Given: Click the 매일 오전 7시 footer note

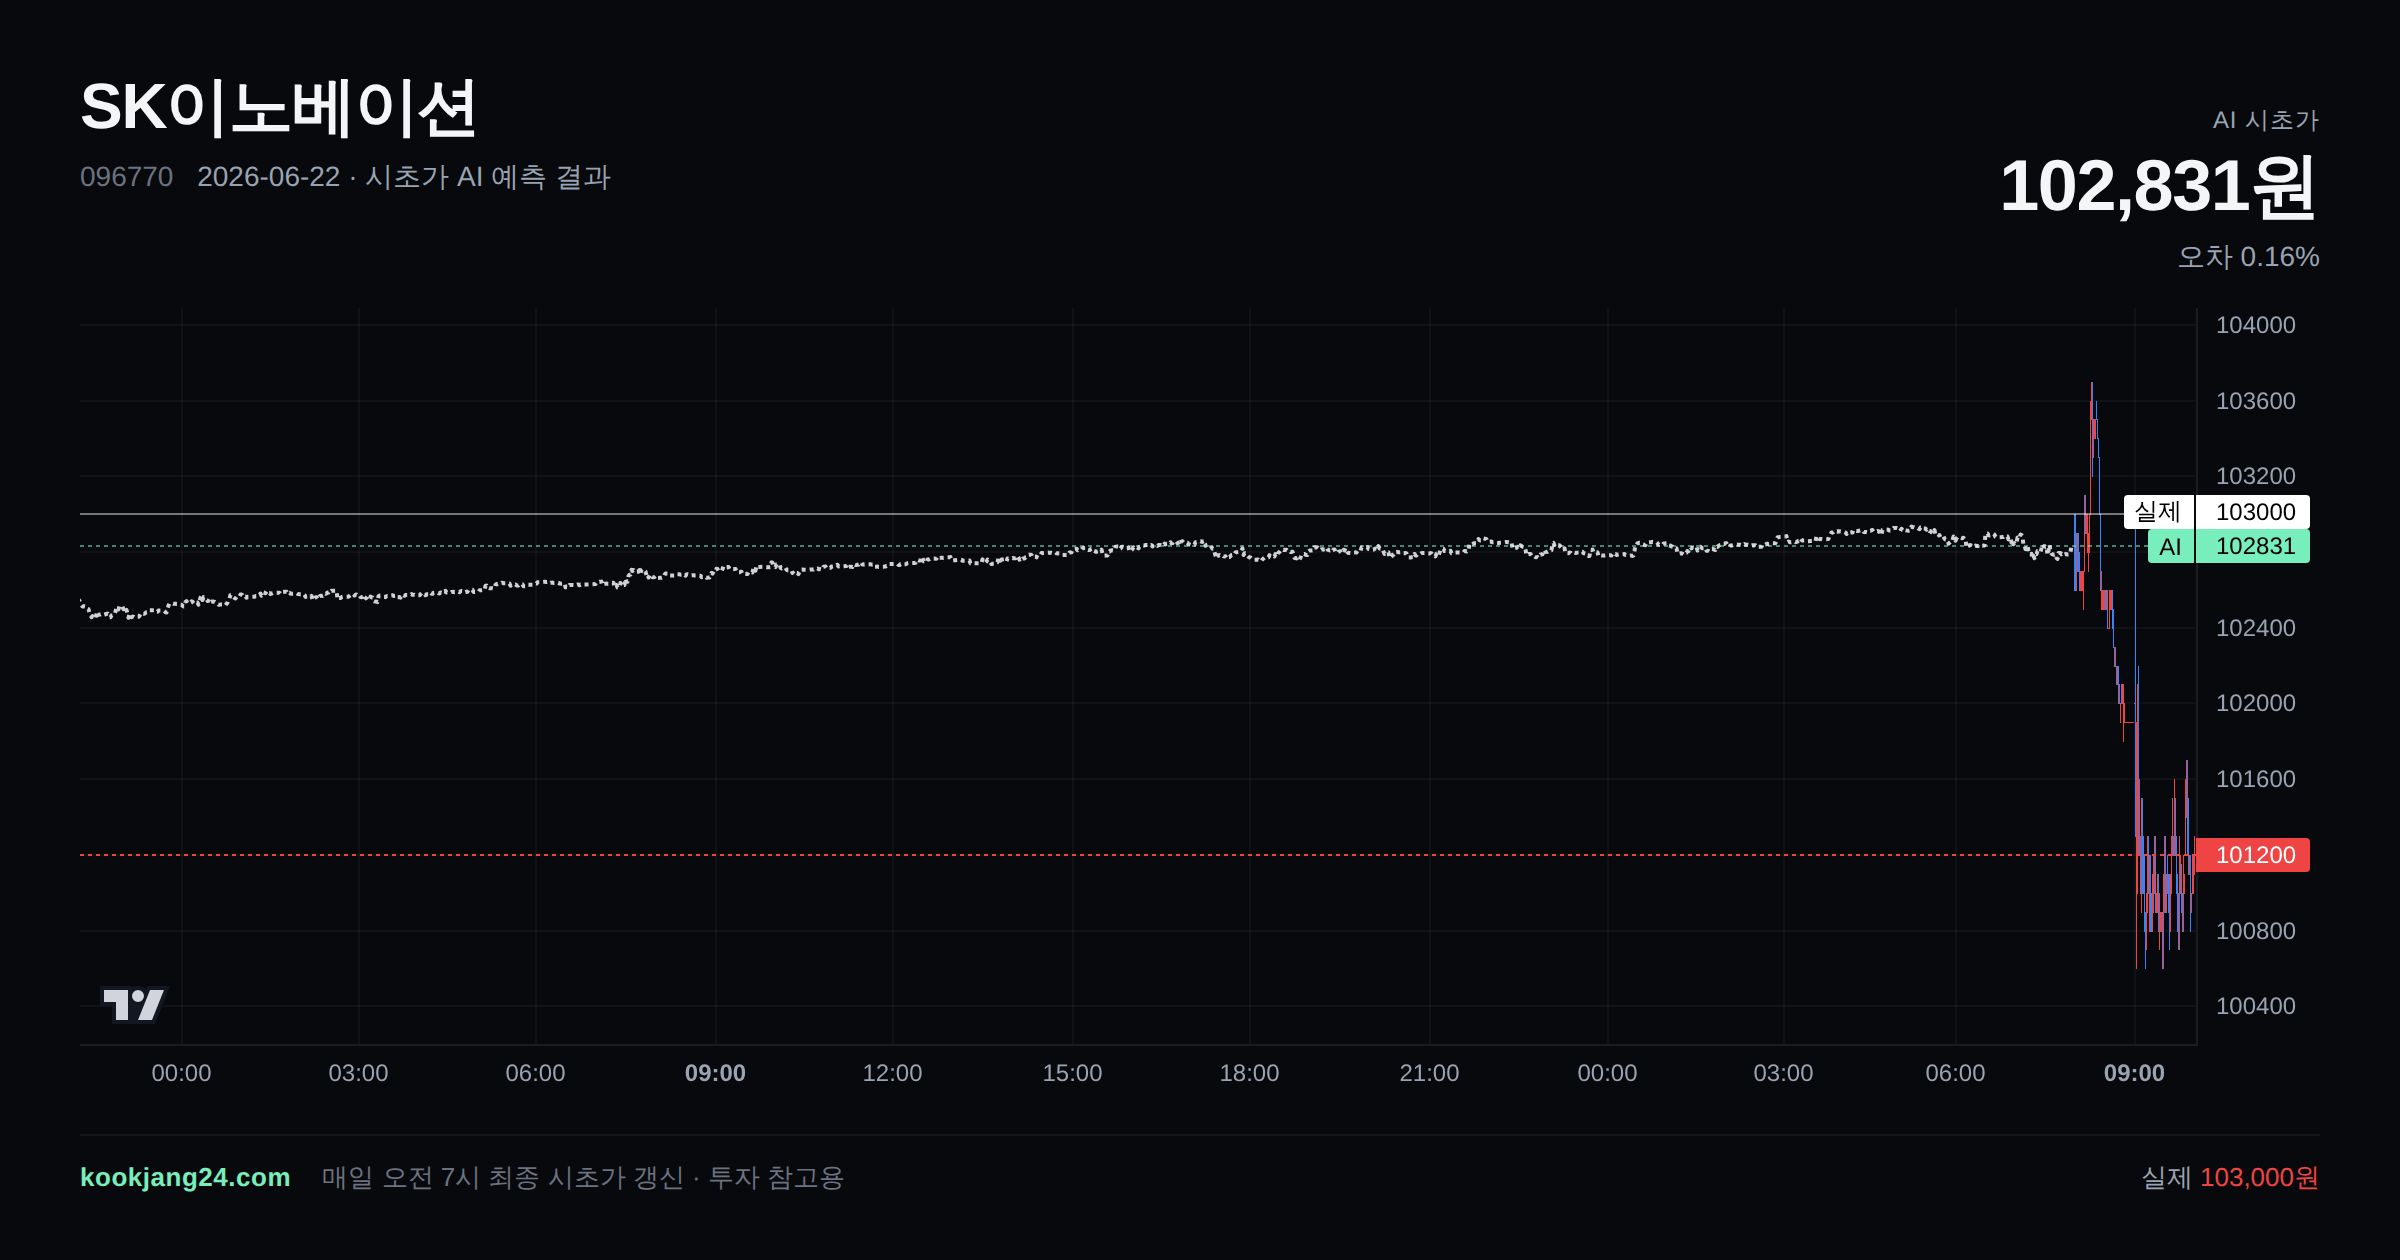Looking at the screenshot, I should pos(582,1177).
